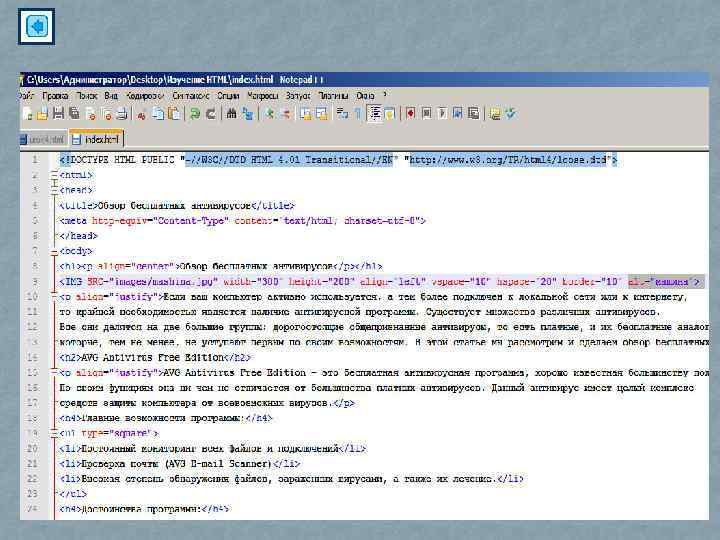Image resolution: width=720 pixels, height=540 pixels.
Task: Open the Синтаксис menu
Action: click(191, 96)
